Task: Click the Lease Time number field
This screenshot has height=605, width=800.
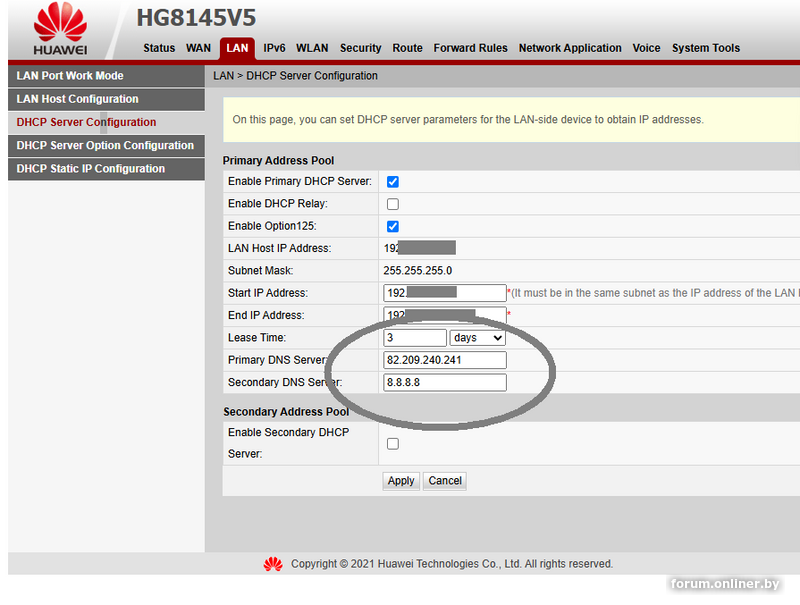Action: coord(415,338)
